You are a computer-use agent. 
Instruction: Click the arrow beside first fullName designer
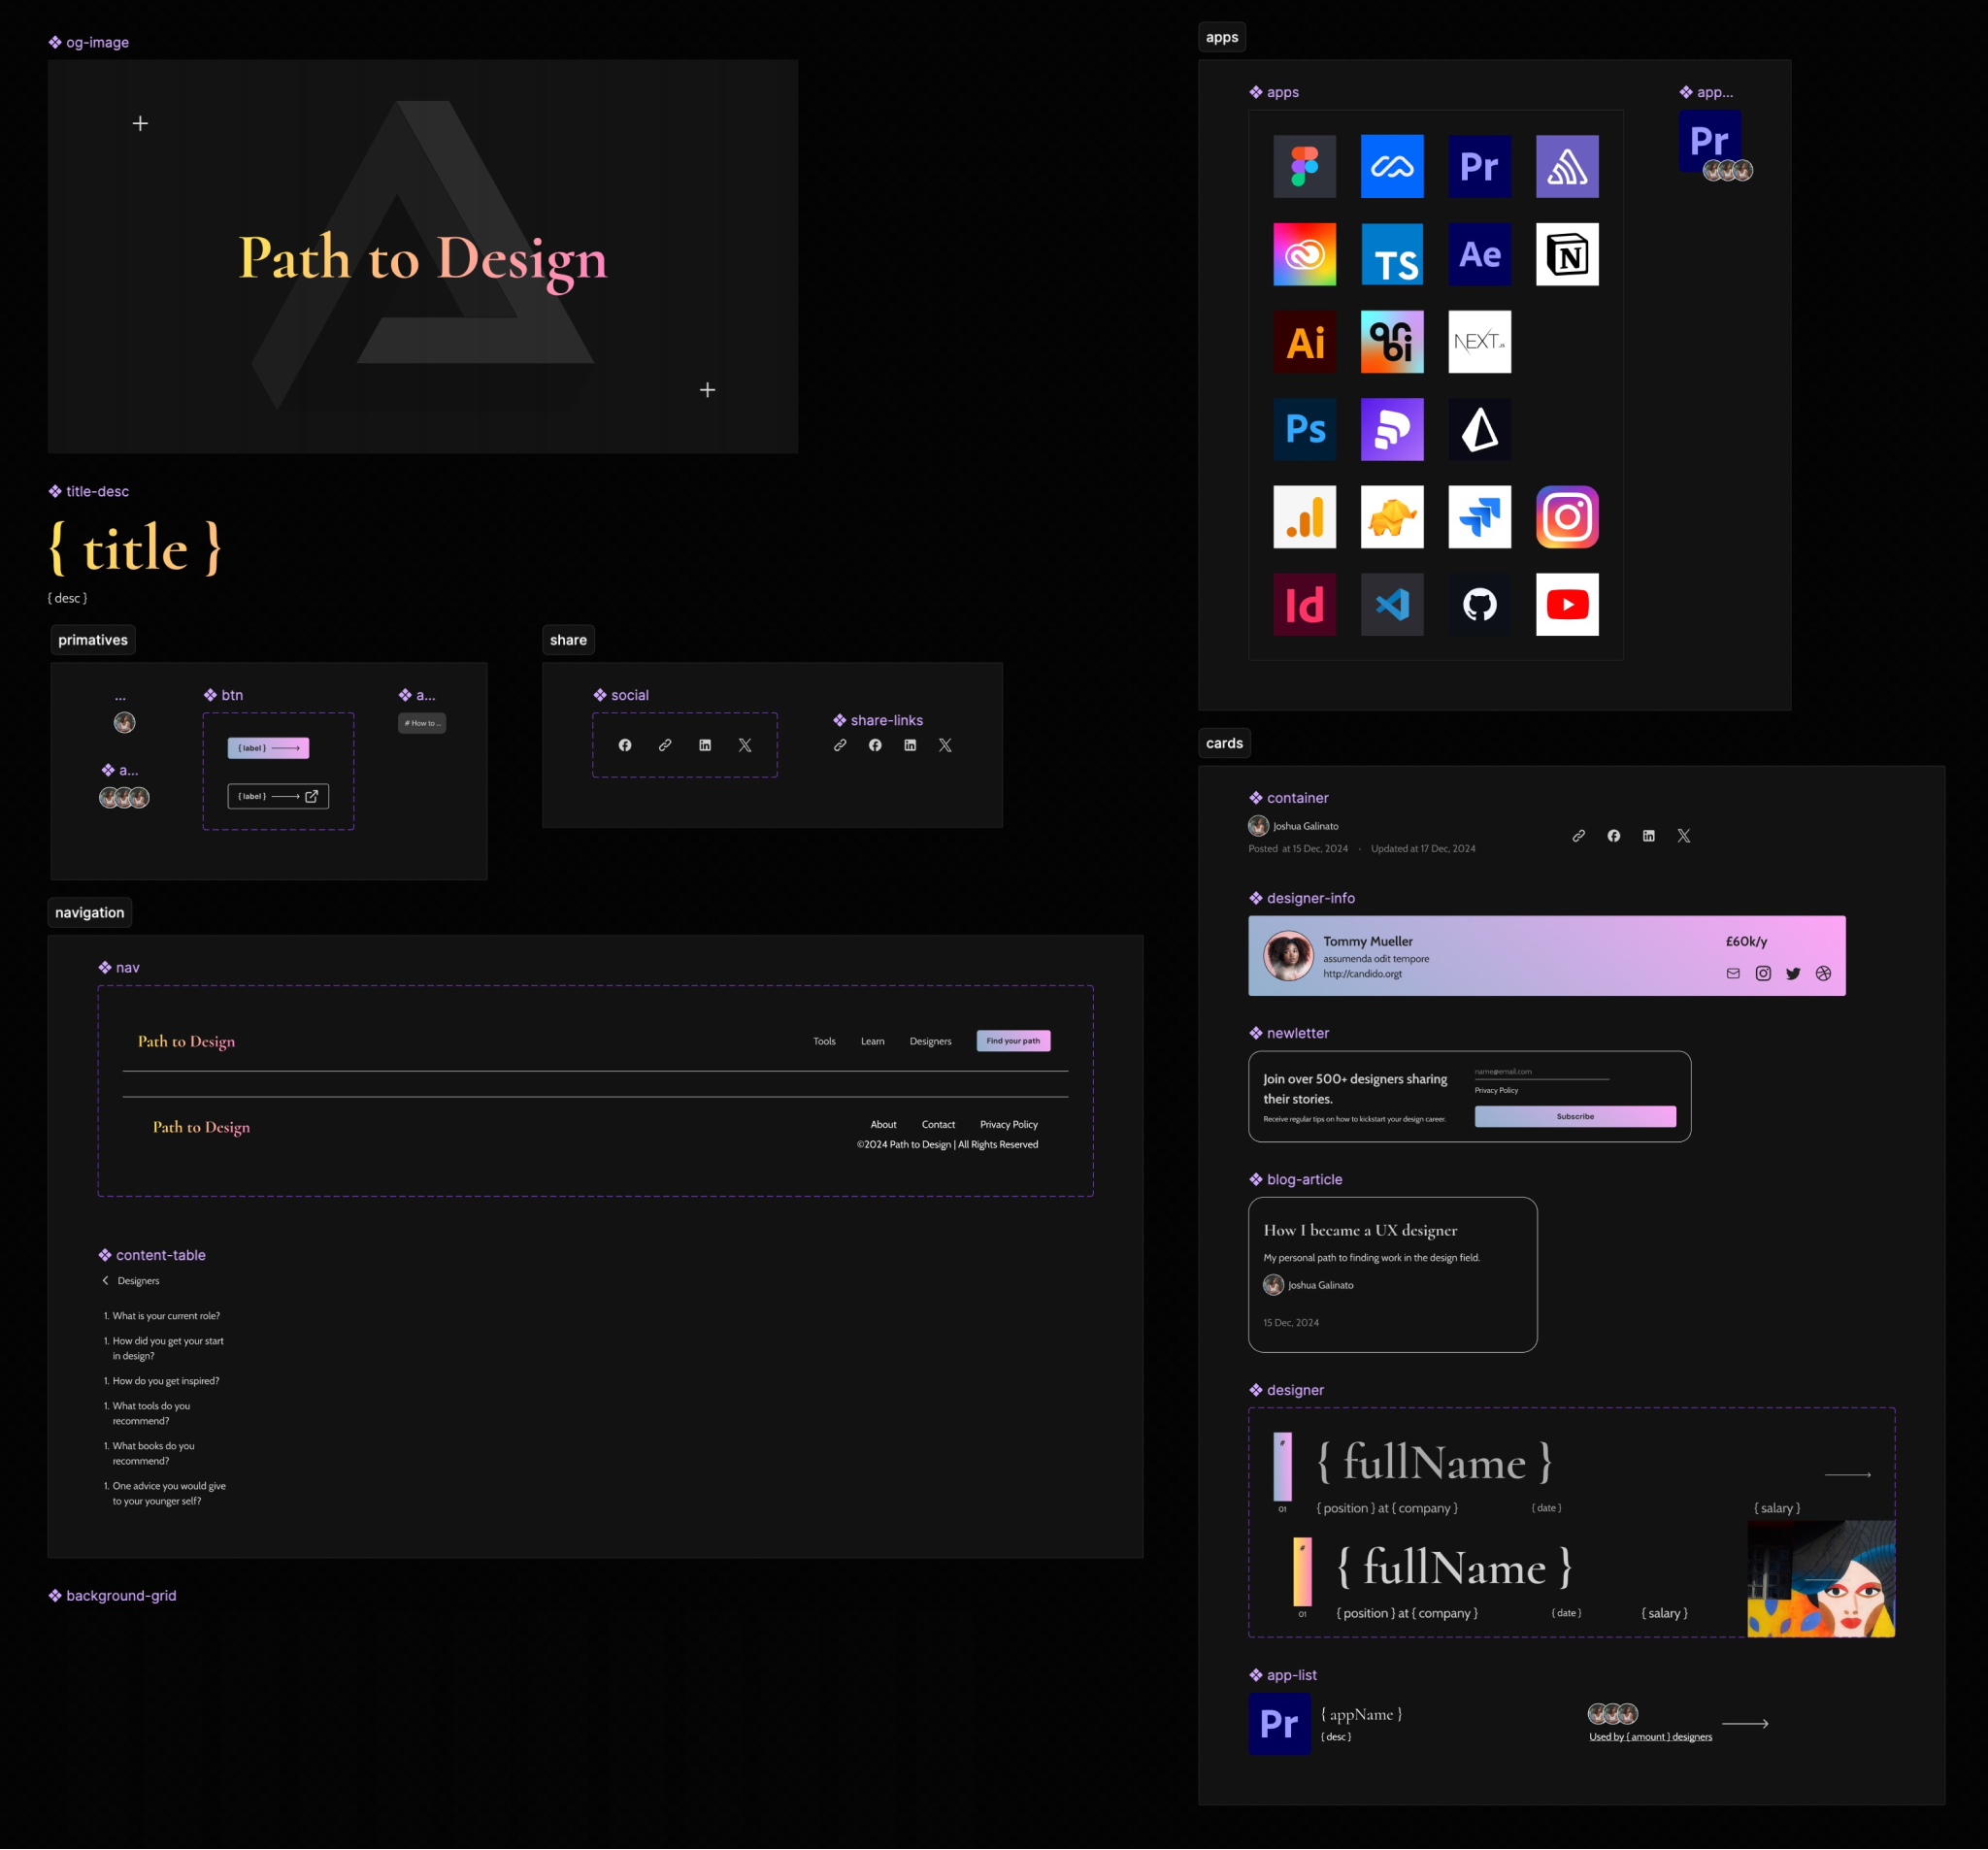(1848, 1474)
